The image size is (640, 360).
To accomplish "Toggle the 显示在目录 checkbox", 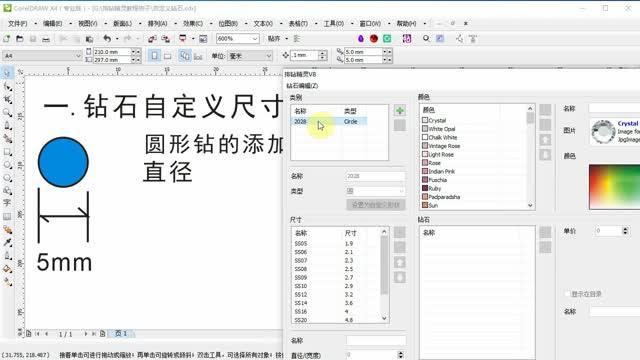I will click(567, 293).
